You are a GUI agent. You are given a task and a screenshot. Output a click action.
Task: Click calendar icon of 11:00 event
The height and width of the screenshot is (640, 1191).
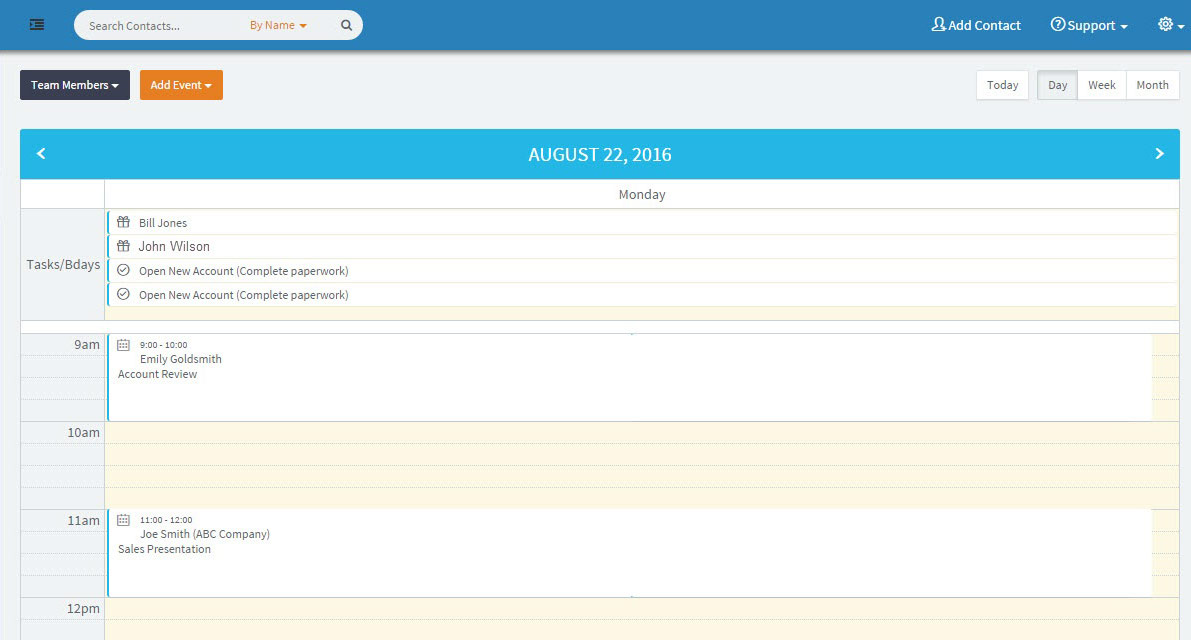pos(123,520)
